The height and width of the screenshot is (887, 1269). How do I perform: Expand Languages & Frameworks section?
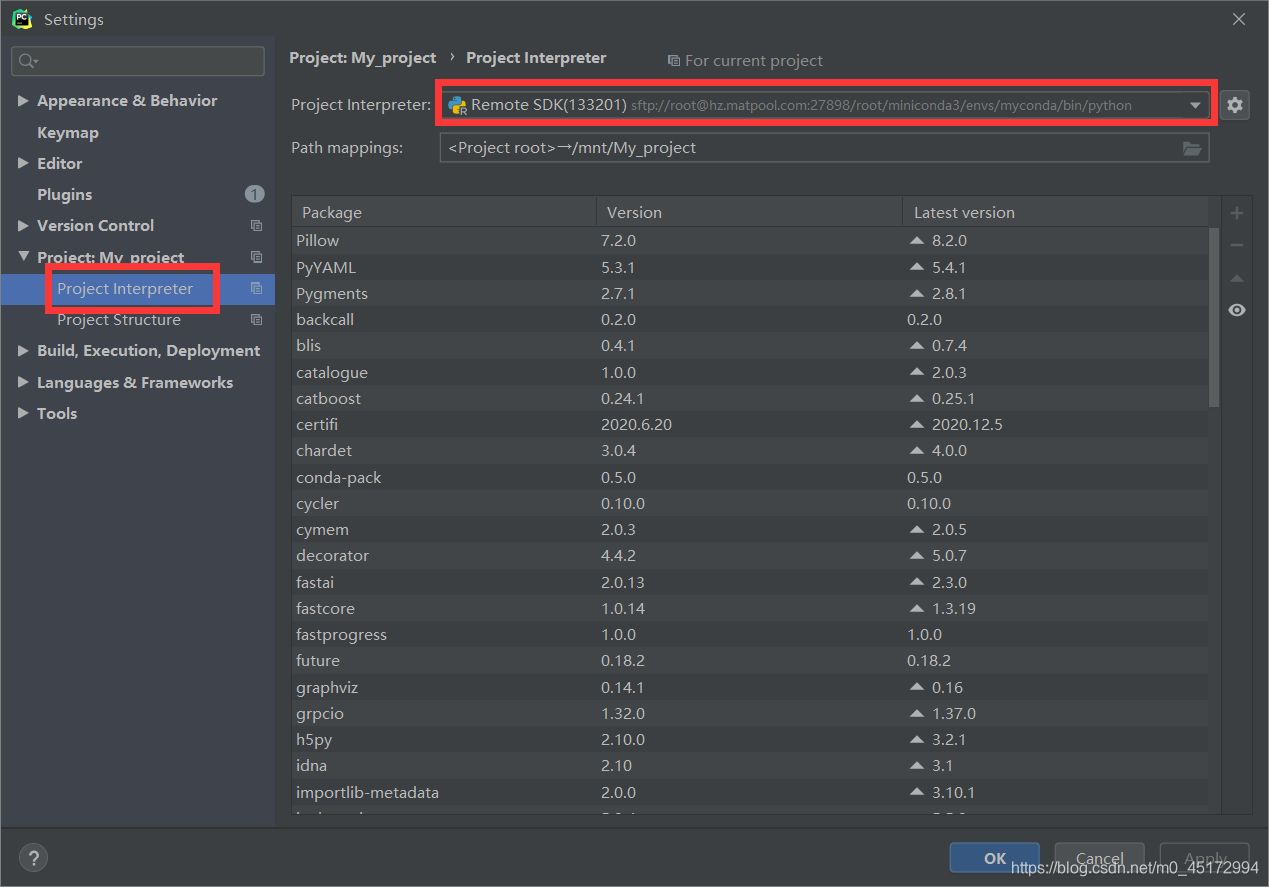(x=23, y=382)
